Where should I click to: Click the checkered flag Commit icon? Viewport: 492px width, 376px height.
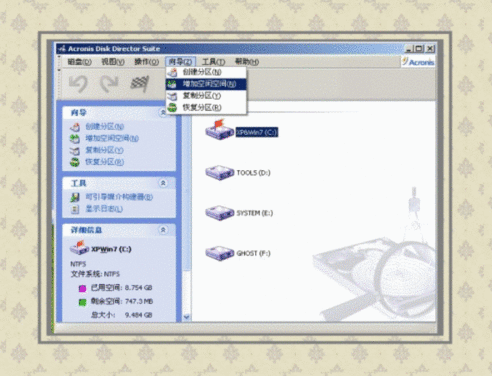click(139, 84)
